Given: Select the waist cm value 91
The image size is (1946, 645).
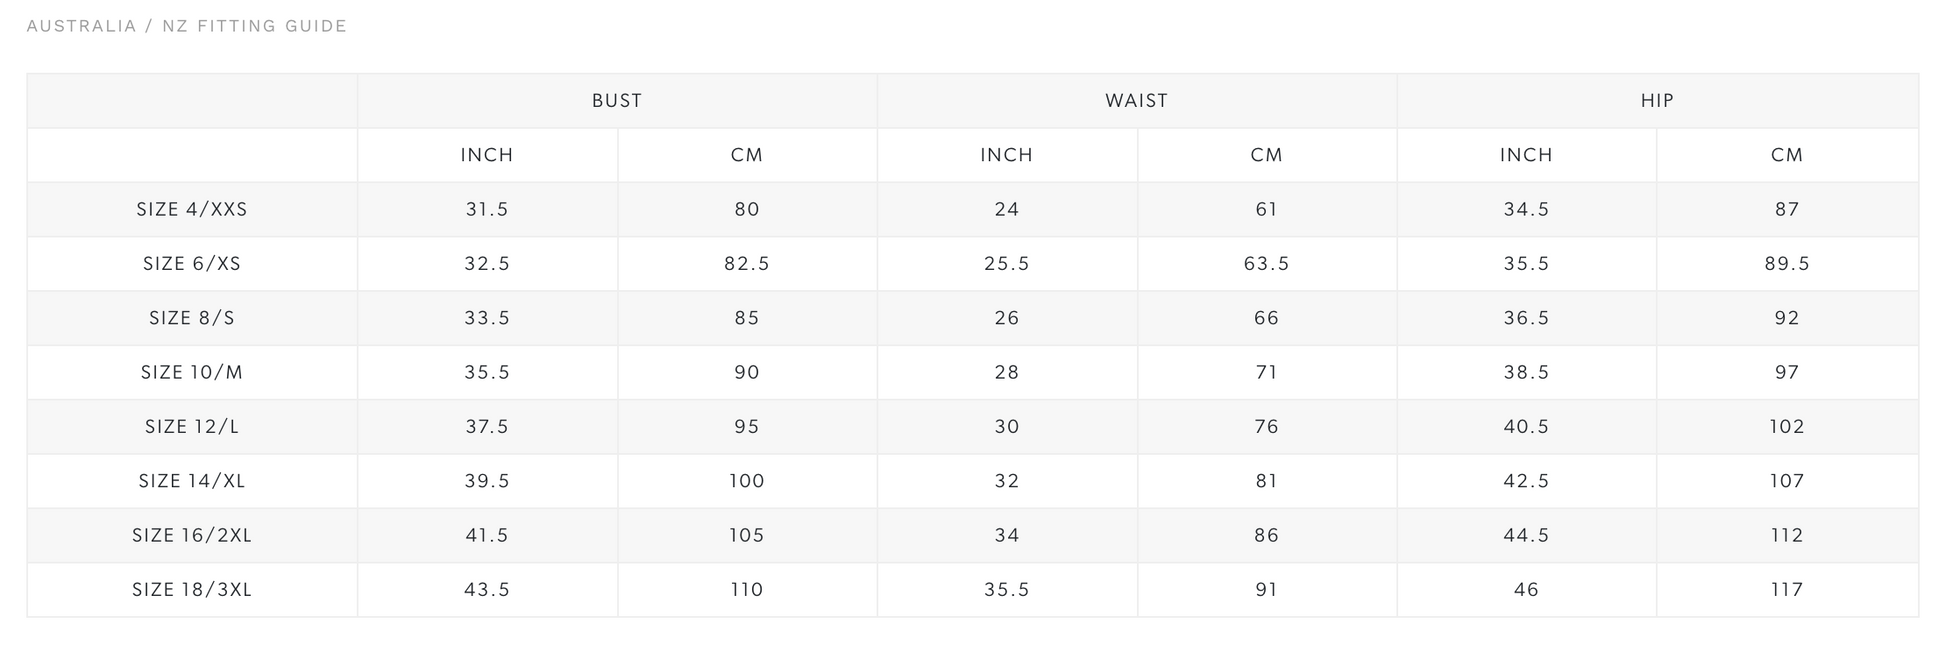Looking at the screenshot, I should pyautogui.click(x=1267, y=590).
